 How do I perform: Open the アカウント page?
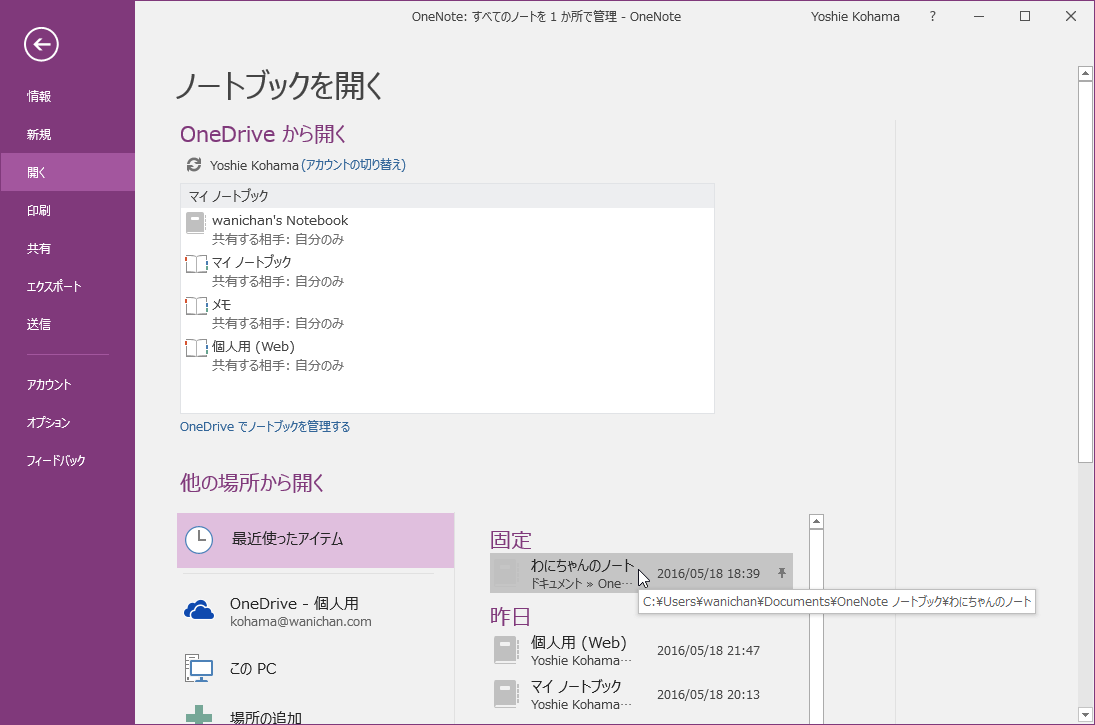(x=68, y=384)
